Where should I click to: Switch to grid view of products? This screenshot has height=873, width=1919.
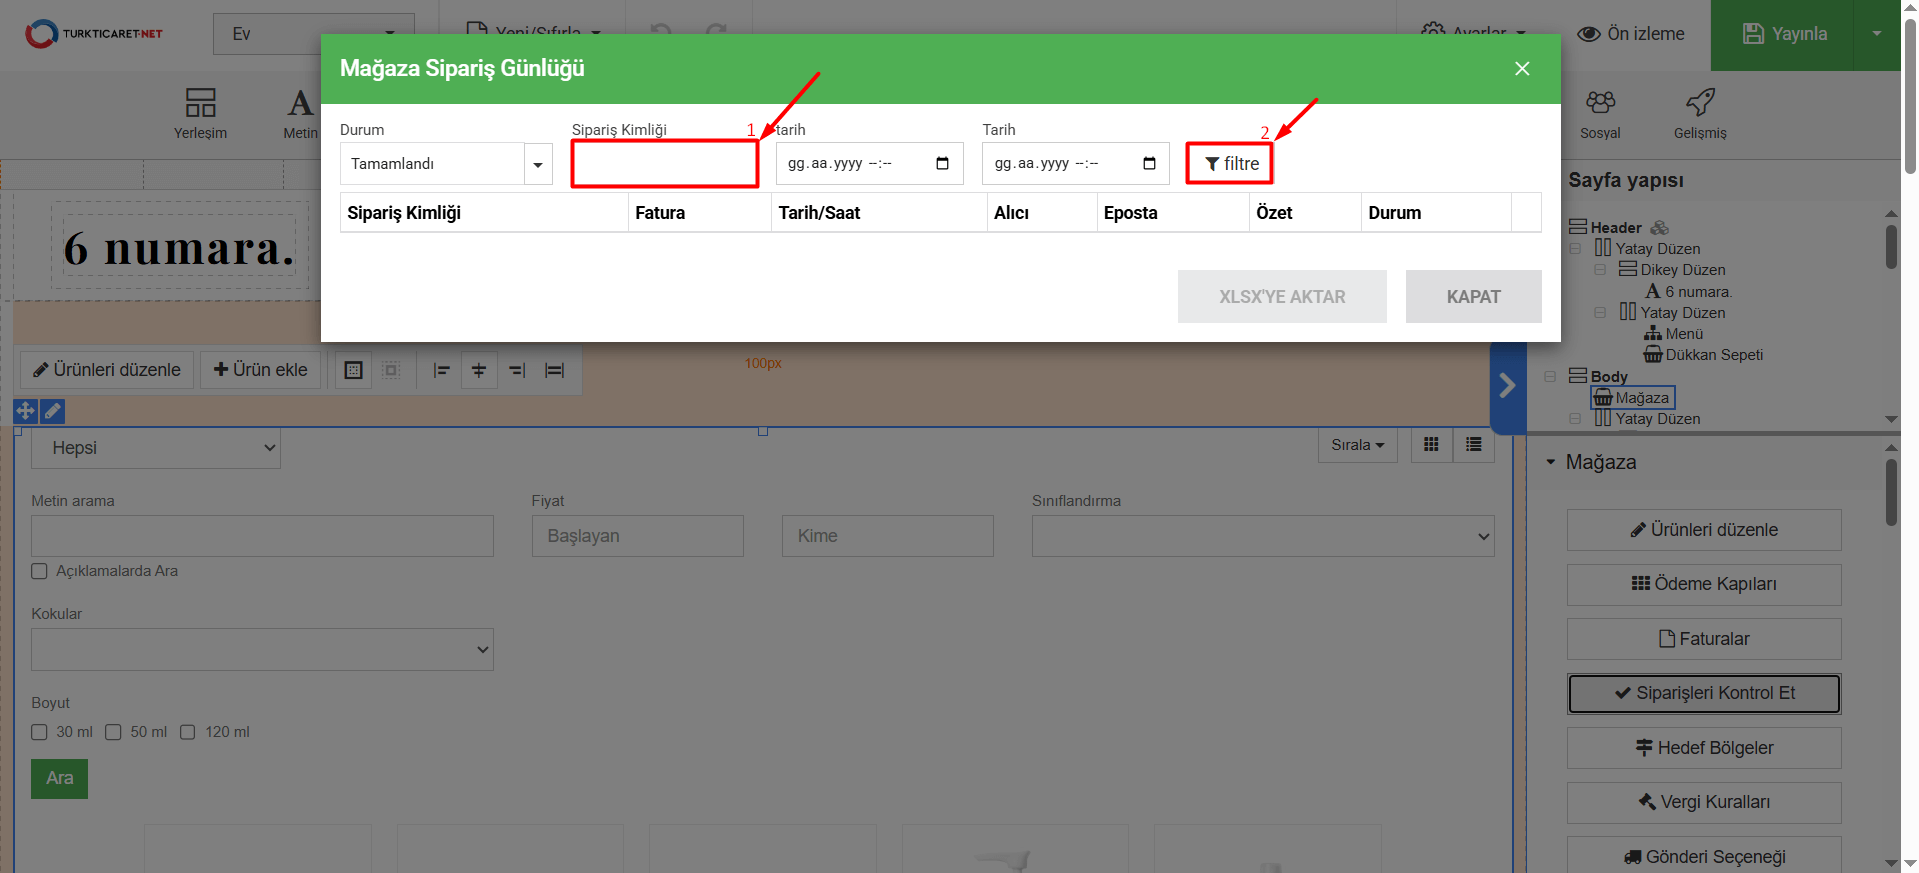coord(1431,445)
